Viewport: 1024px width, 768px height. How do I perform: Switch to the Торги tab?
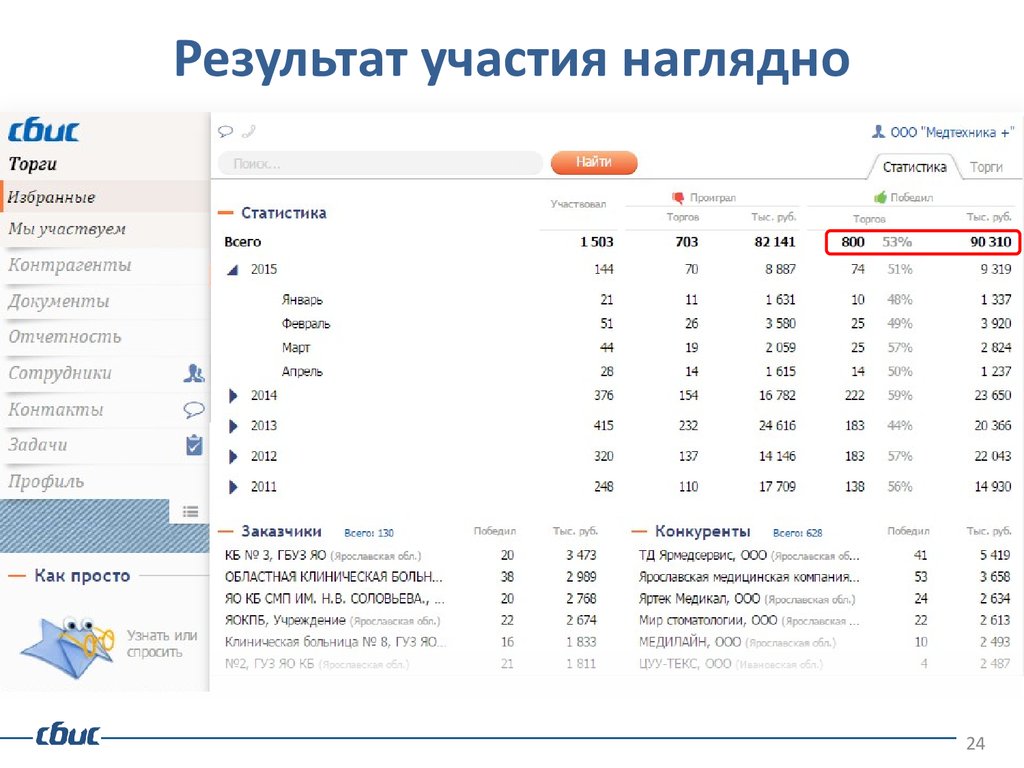(x=986, y=167)
